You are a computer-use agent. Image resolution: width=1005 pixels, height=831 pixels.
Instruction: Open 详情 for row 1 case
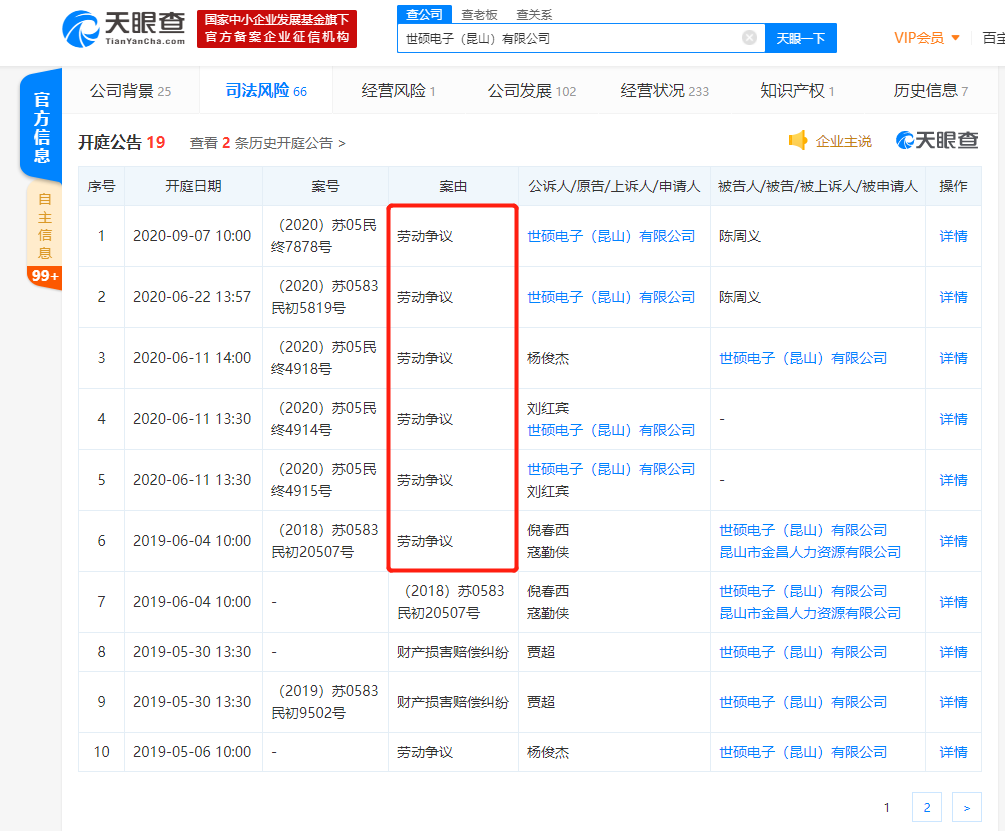953,236
